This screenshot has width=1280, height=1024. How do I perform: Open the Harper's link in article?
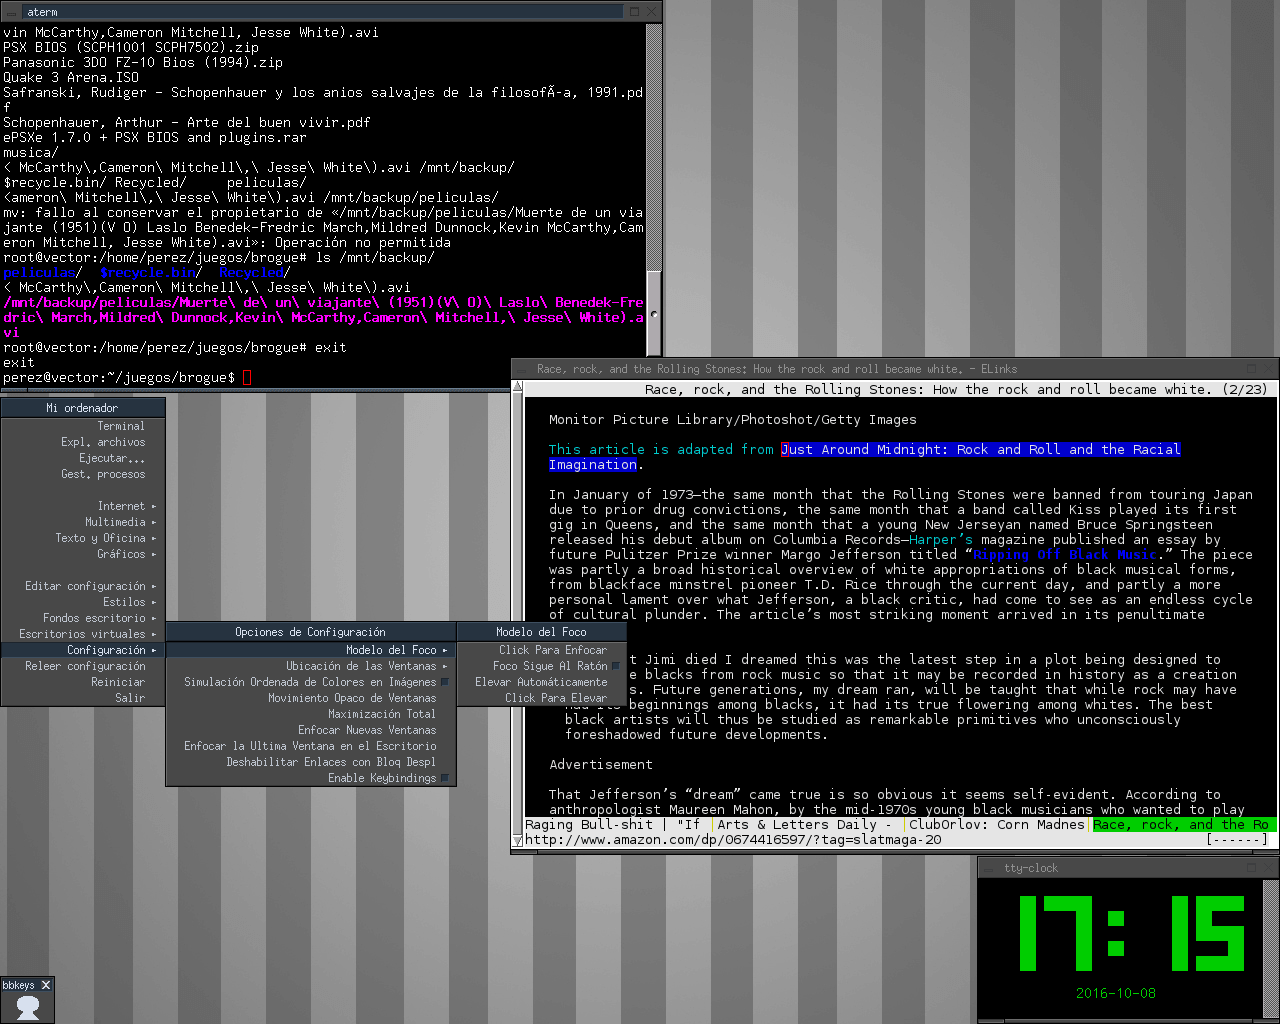(941, 540)
